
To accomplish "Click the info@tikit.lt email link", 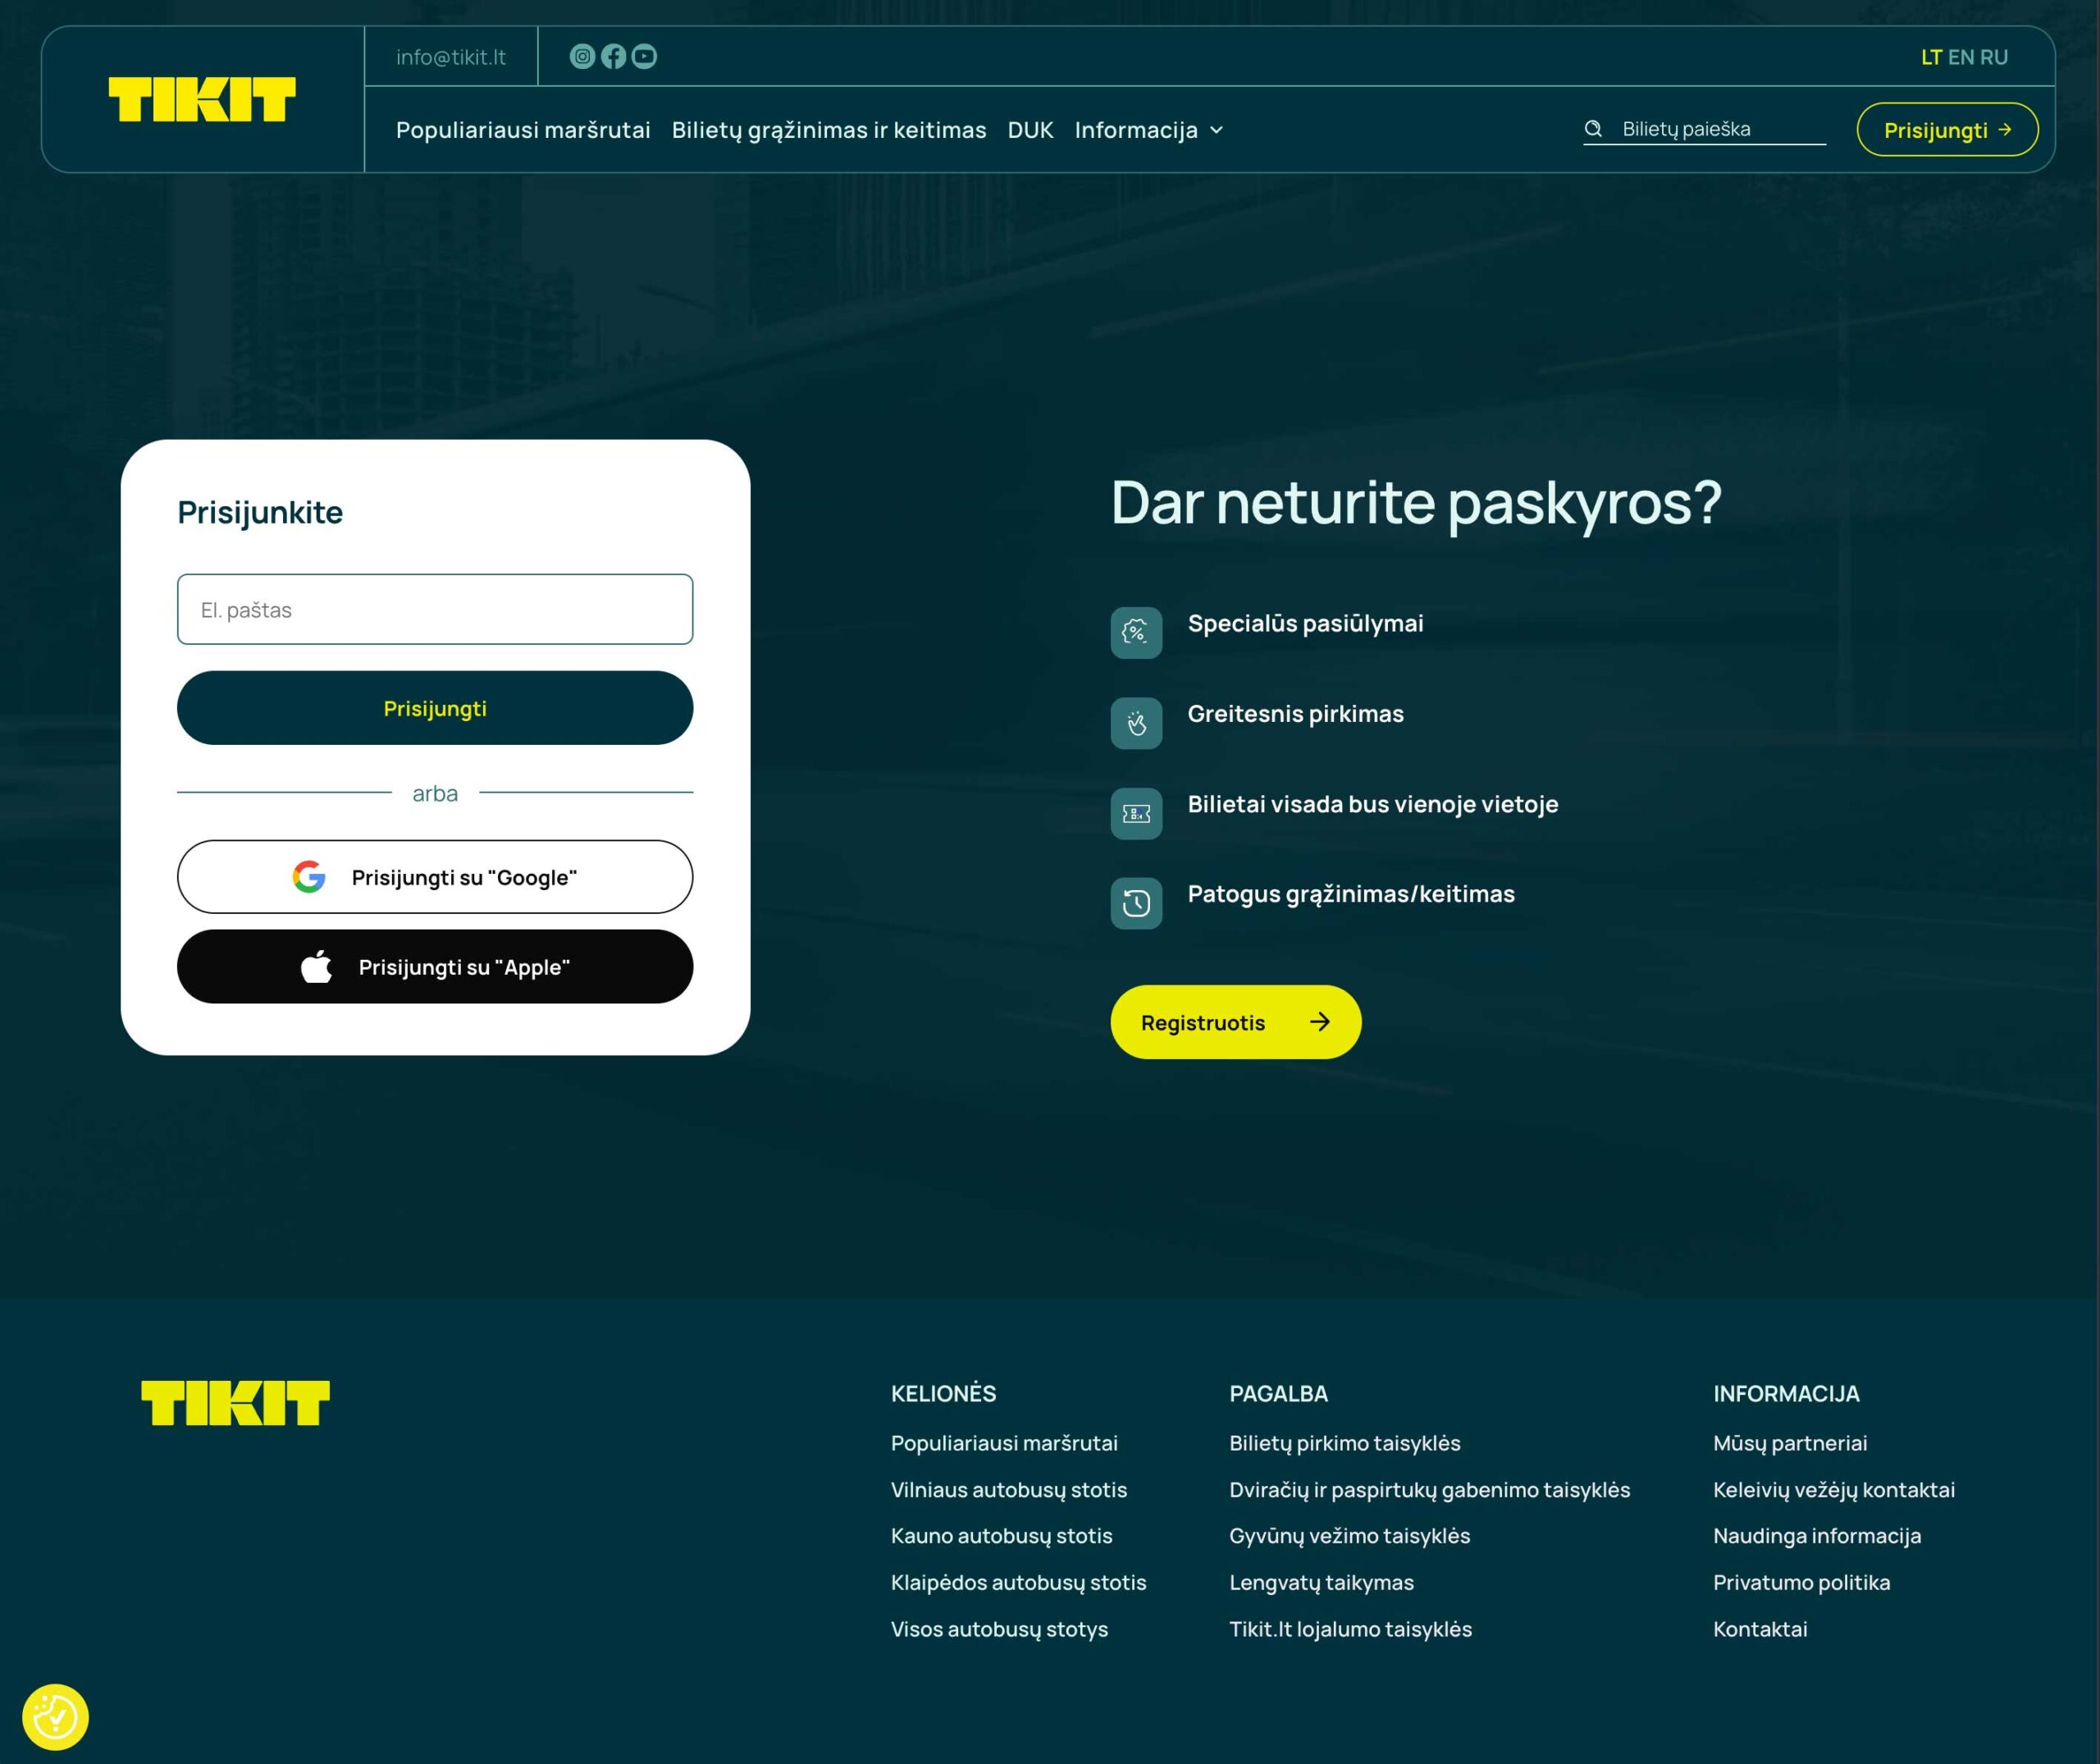I will [x=451, y=57].
